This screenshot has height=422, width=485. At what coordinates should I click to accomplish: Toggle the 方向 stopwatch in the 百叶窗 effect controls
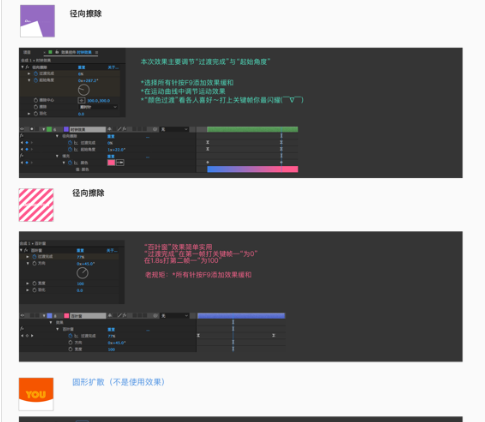point(34,263)
